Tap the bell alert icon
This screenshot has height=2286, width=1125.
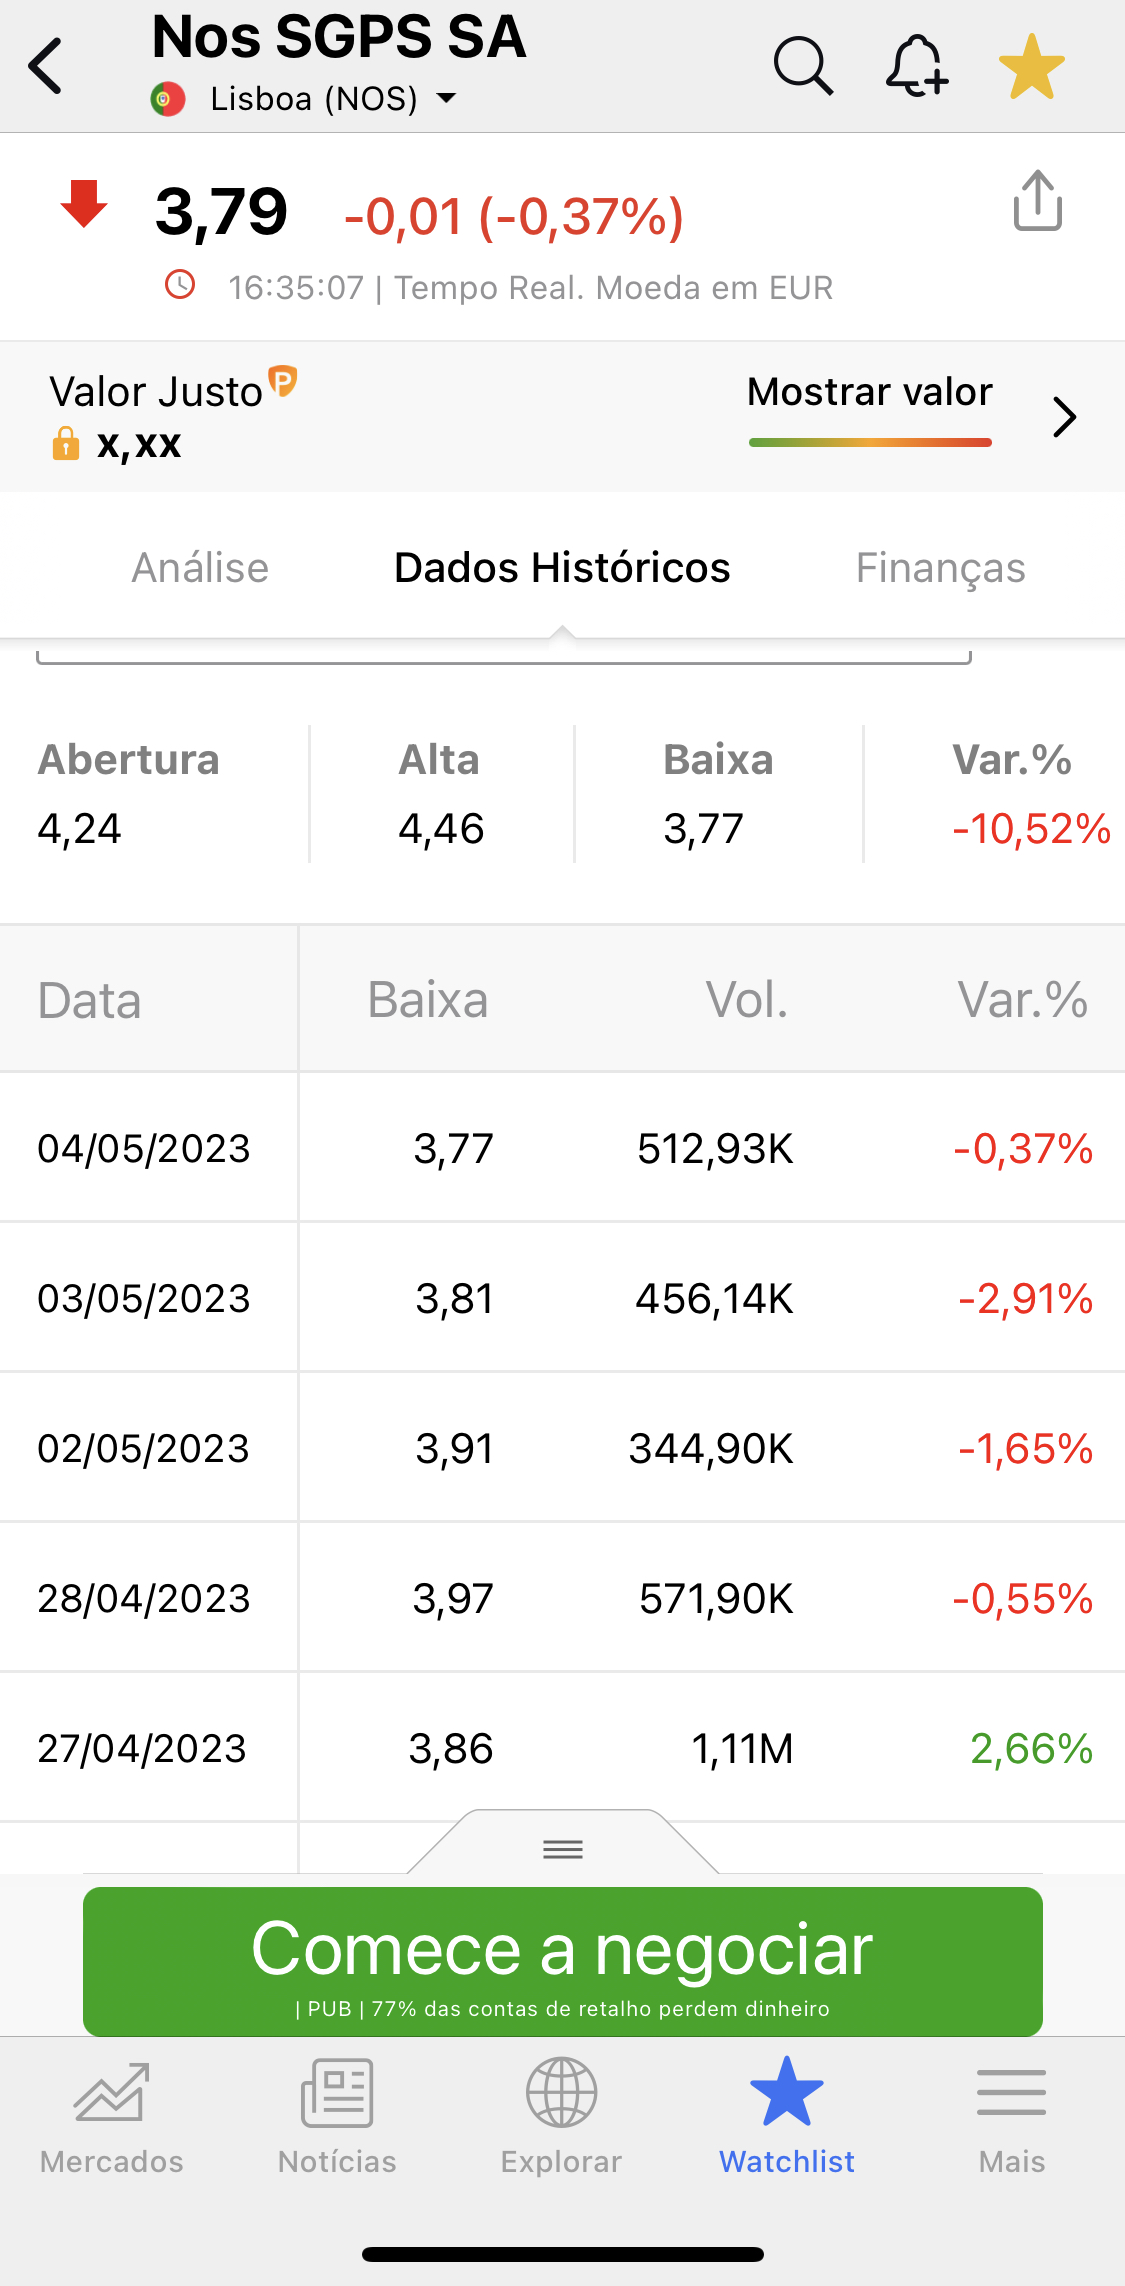tap(916, 66)
